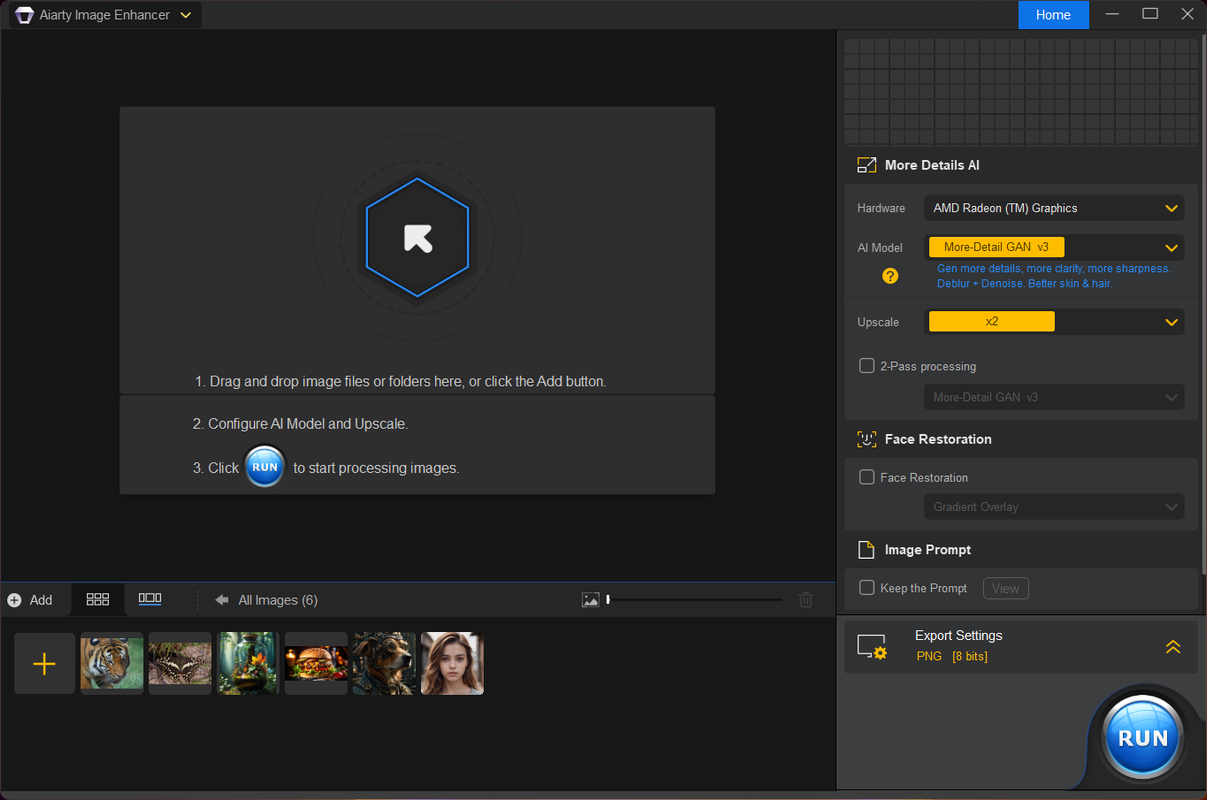Switch to filmstrip view
This screenshot has width=1207, height=800.
click(150, 599)
